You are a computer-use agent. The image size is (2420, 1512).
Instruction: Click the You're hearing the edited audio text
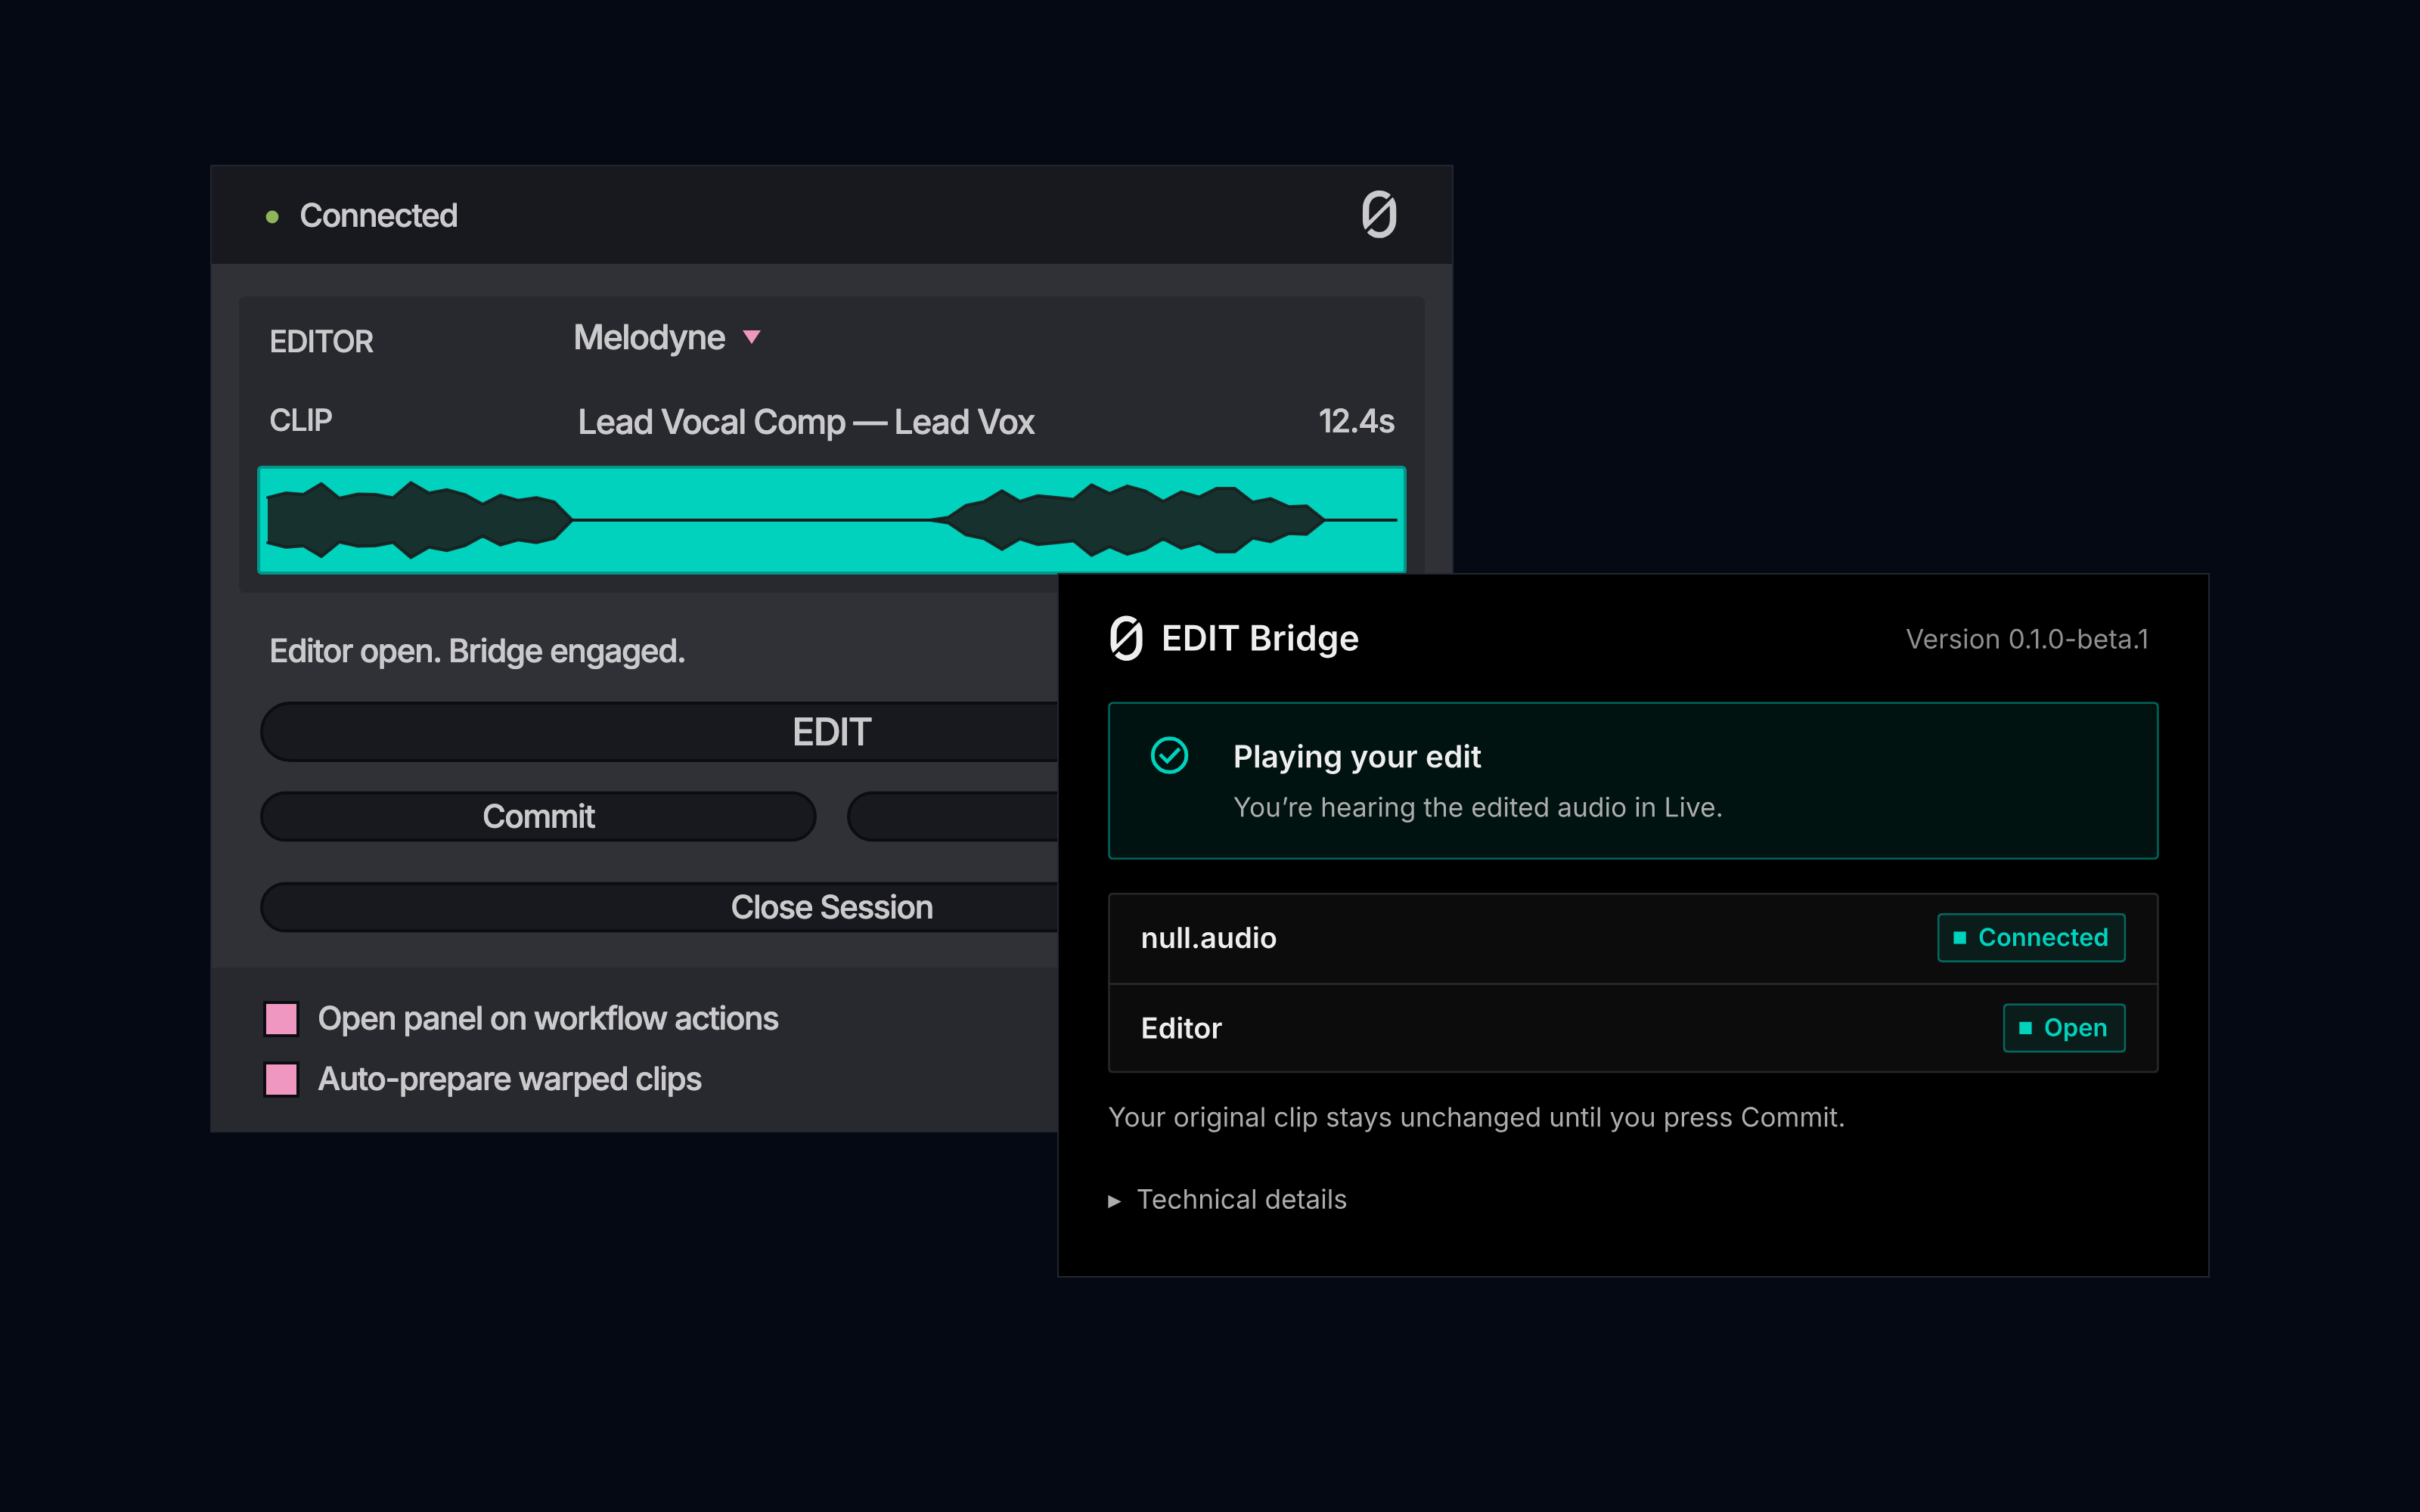point(1477,807)
